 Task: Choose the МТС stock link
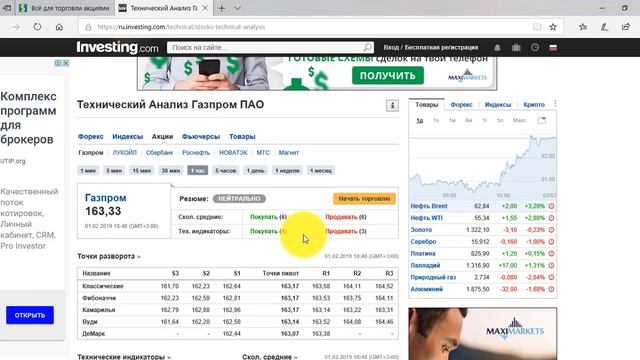(x=263, y=153)
